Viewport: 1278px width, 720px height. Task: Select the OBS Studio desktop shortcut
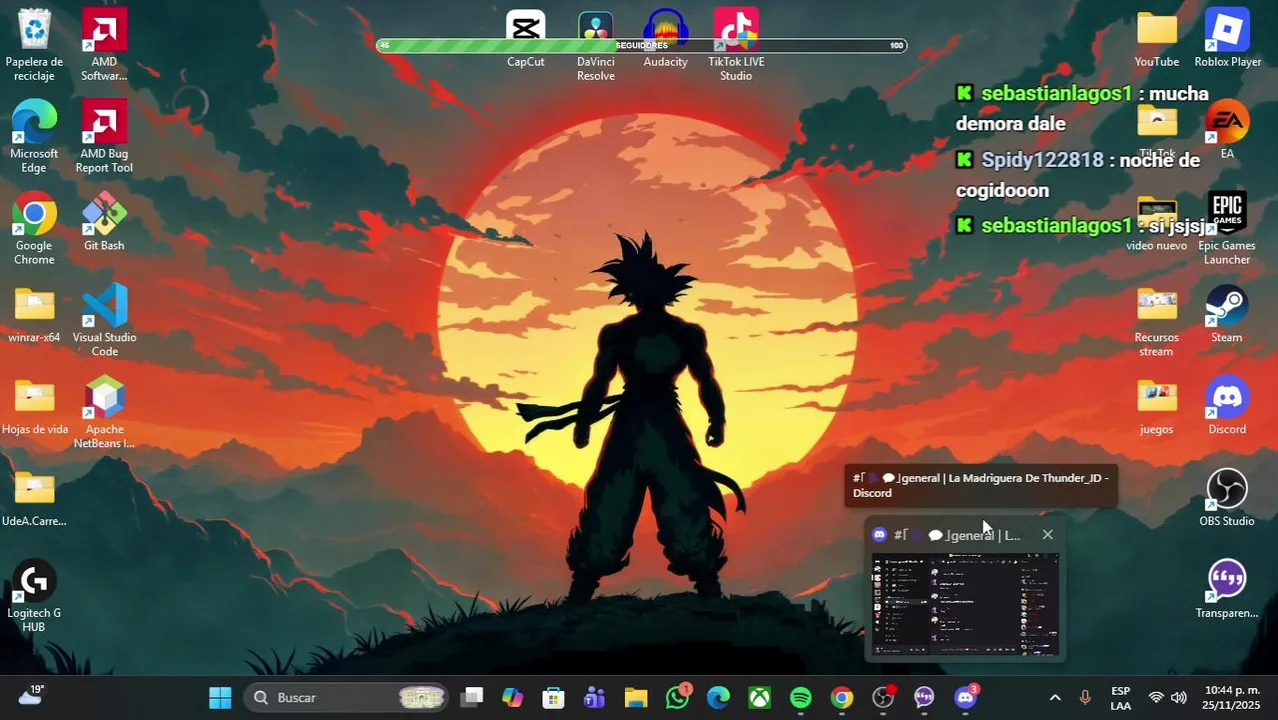(x=1227, y=499)
